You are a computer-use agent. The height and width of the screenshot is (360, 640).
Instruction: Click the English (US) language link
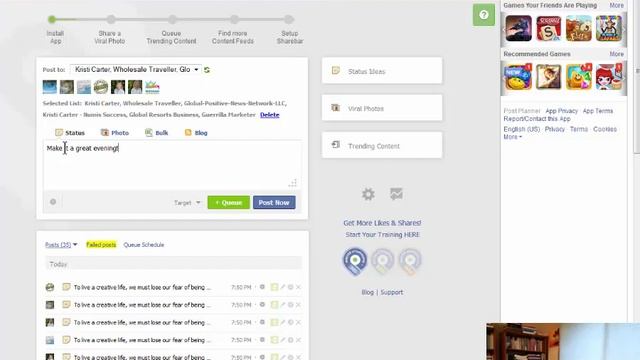pyautogui.click(x=522, y=129)
